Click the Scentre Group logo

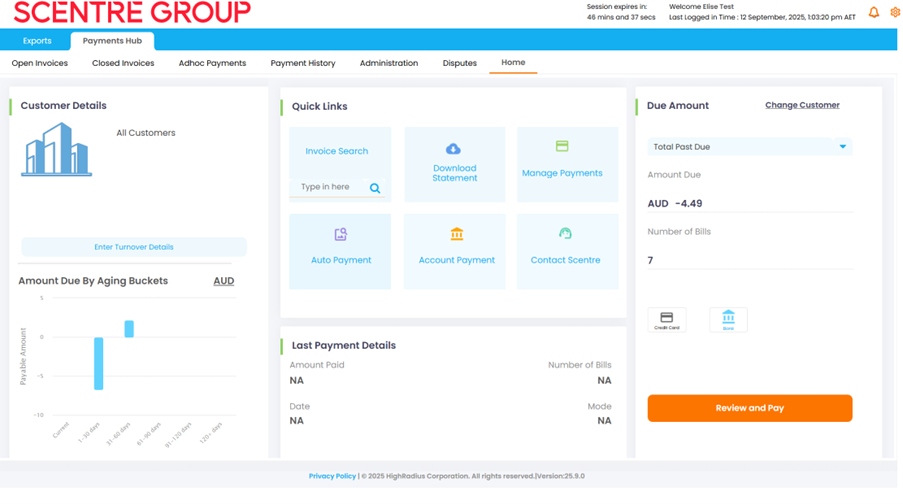click(x=132, y=12)
